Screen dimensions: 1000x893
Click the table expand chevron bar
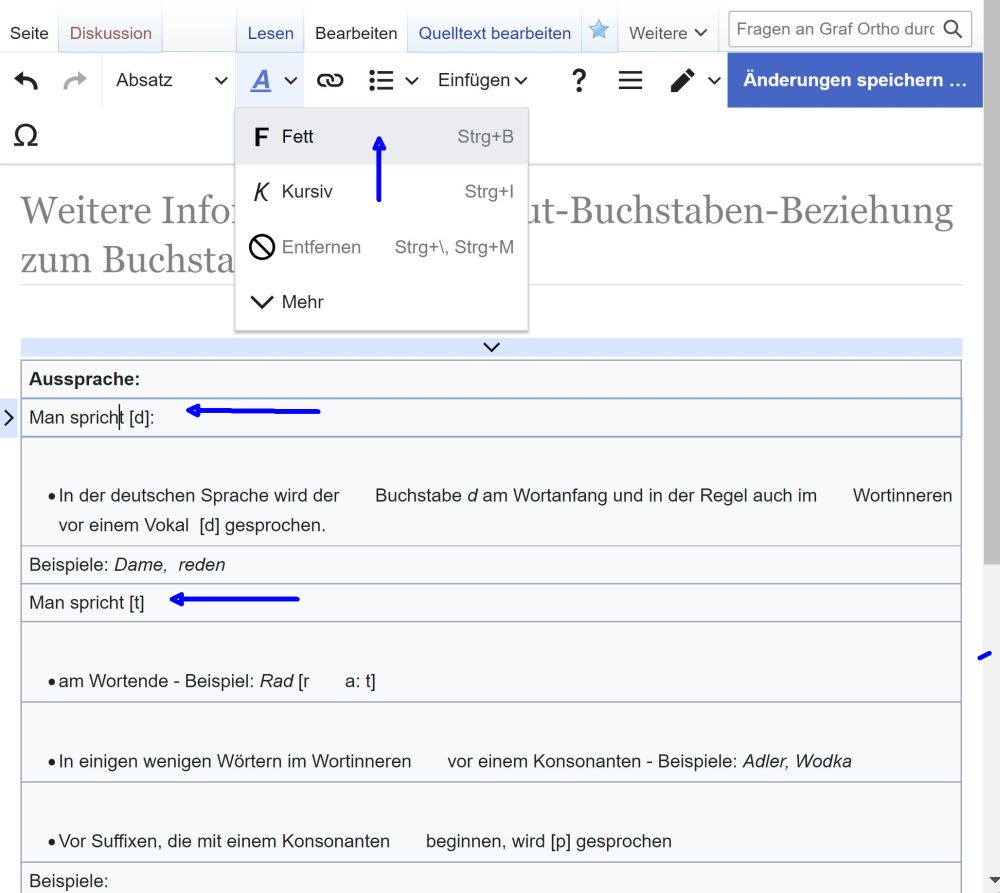[x=491, y=347]
